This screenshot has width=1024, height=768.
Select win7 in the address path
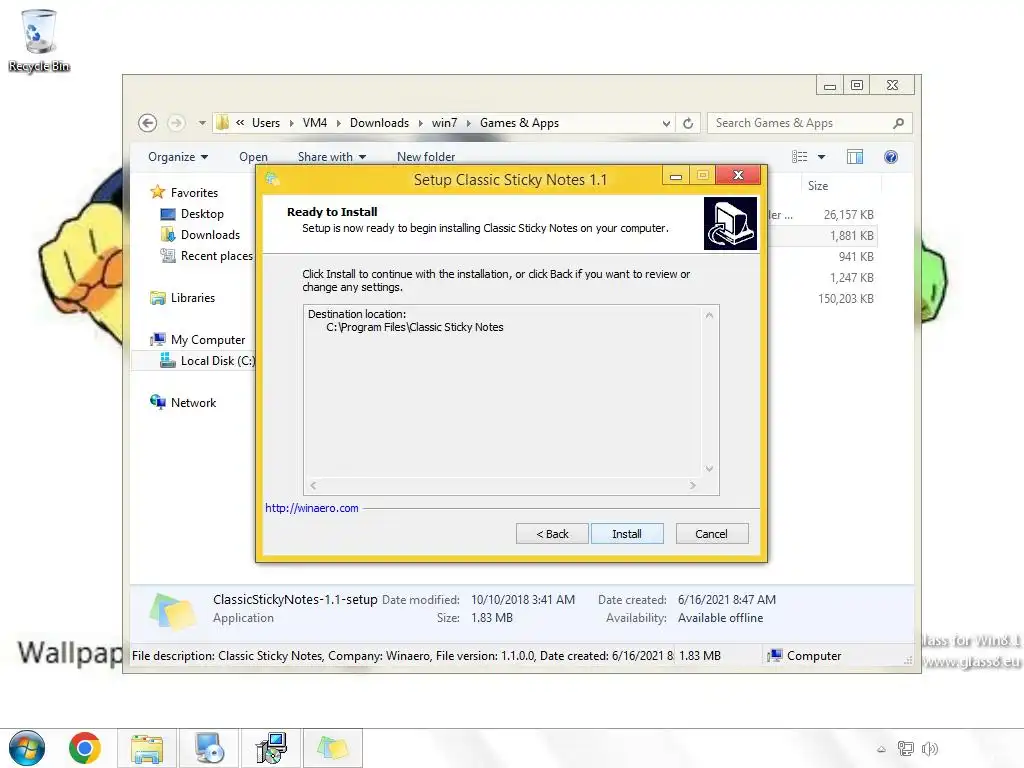pyautogui.click(x=444, y=123)
